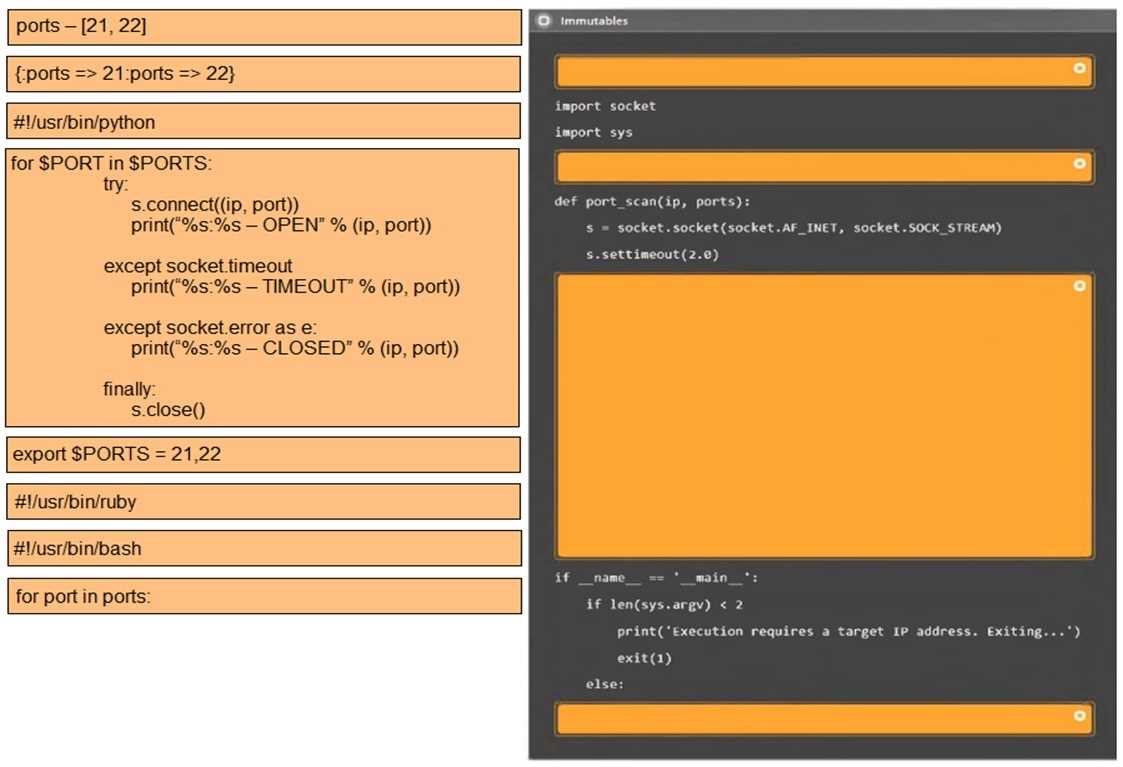Click the #!/usr/bin/bash shebang token

[263, 548]
